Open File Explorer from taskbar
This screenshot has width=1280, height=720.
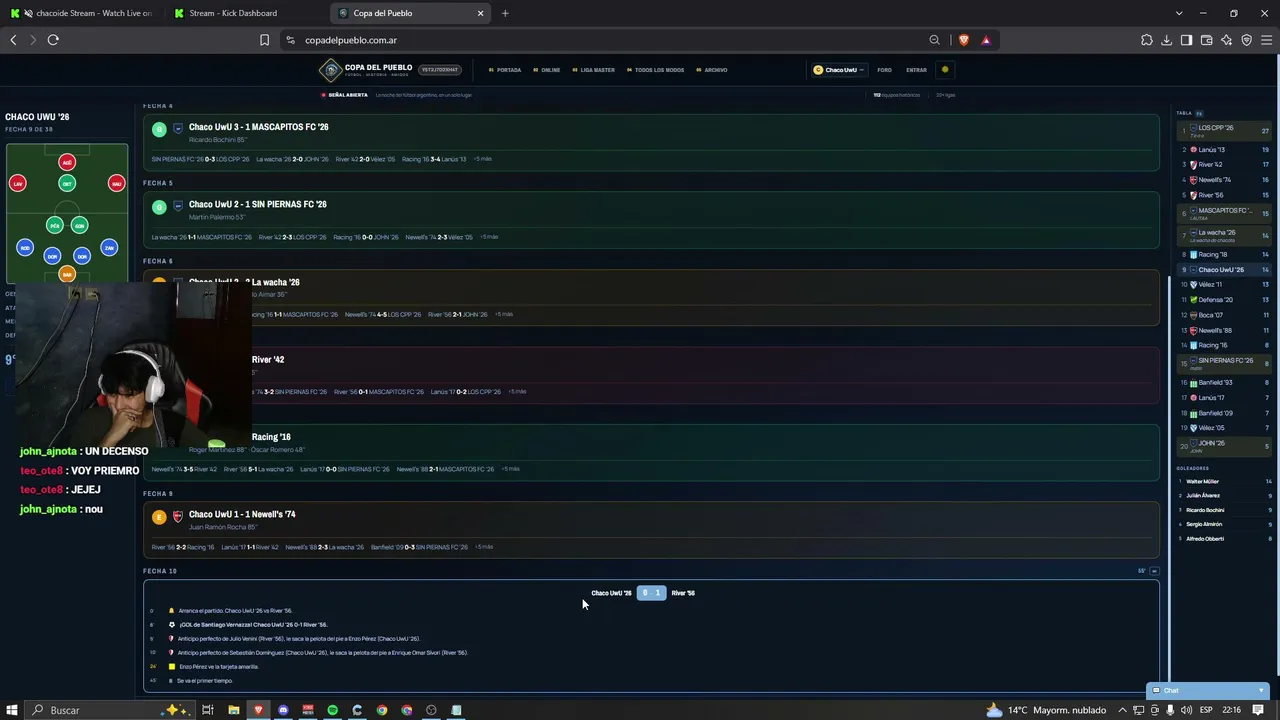[233, 710]
